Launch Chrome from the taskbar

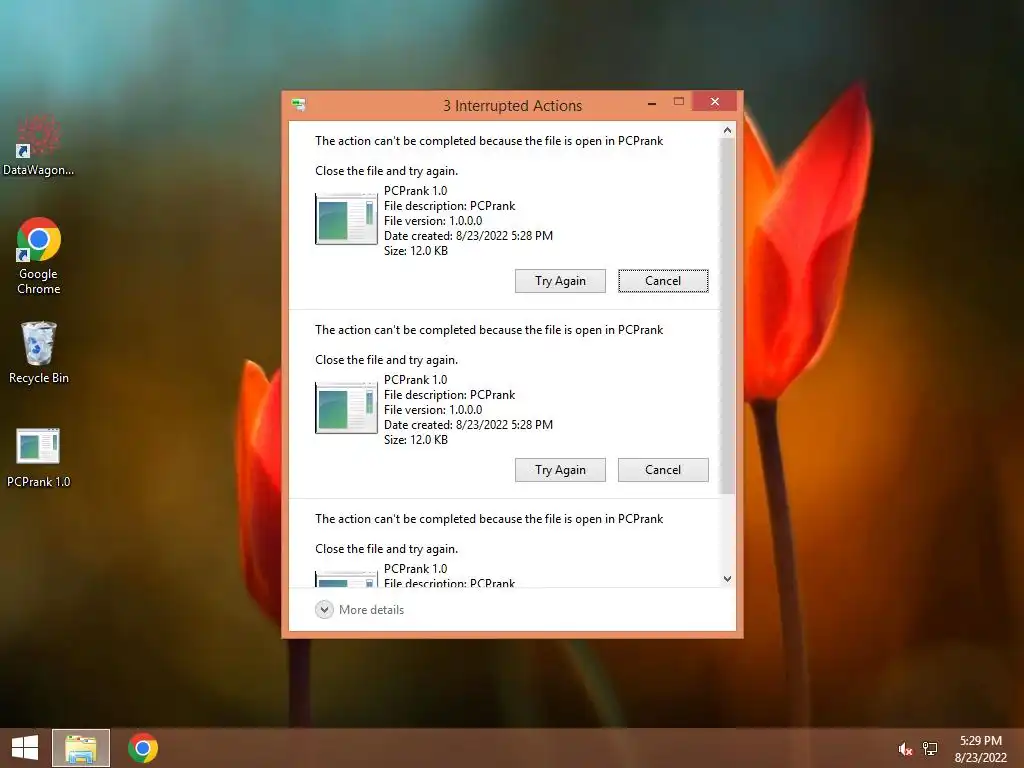point(143,748)
